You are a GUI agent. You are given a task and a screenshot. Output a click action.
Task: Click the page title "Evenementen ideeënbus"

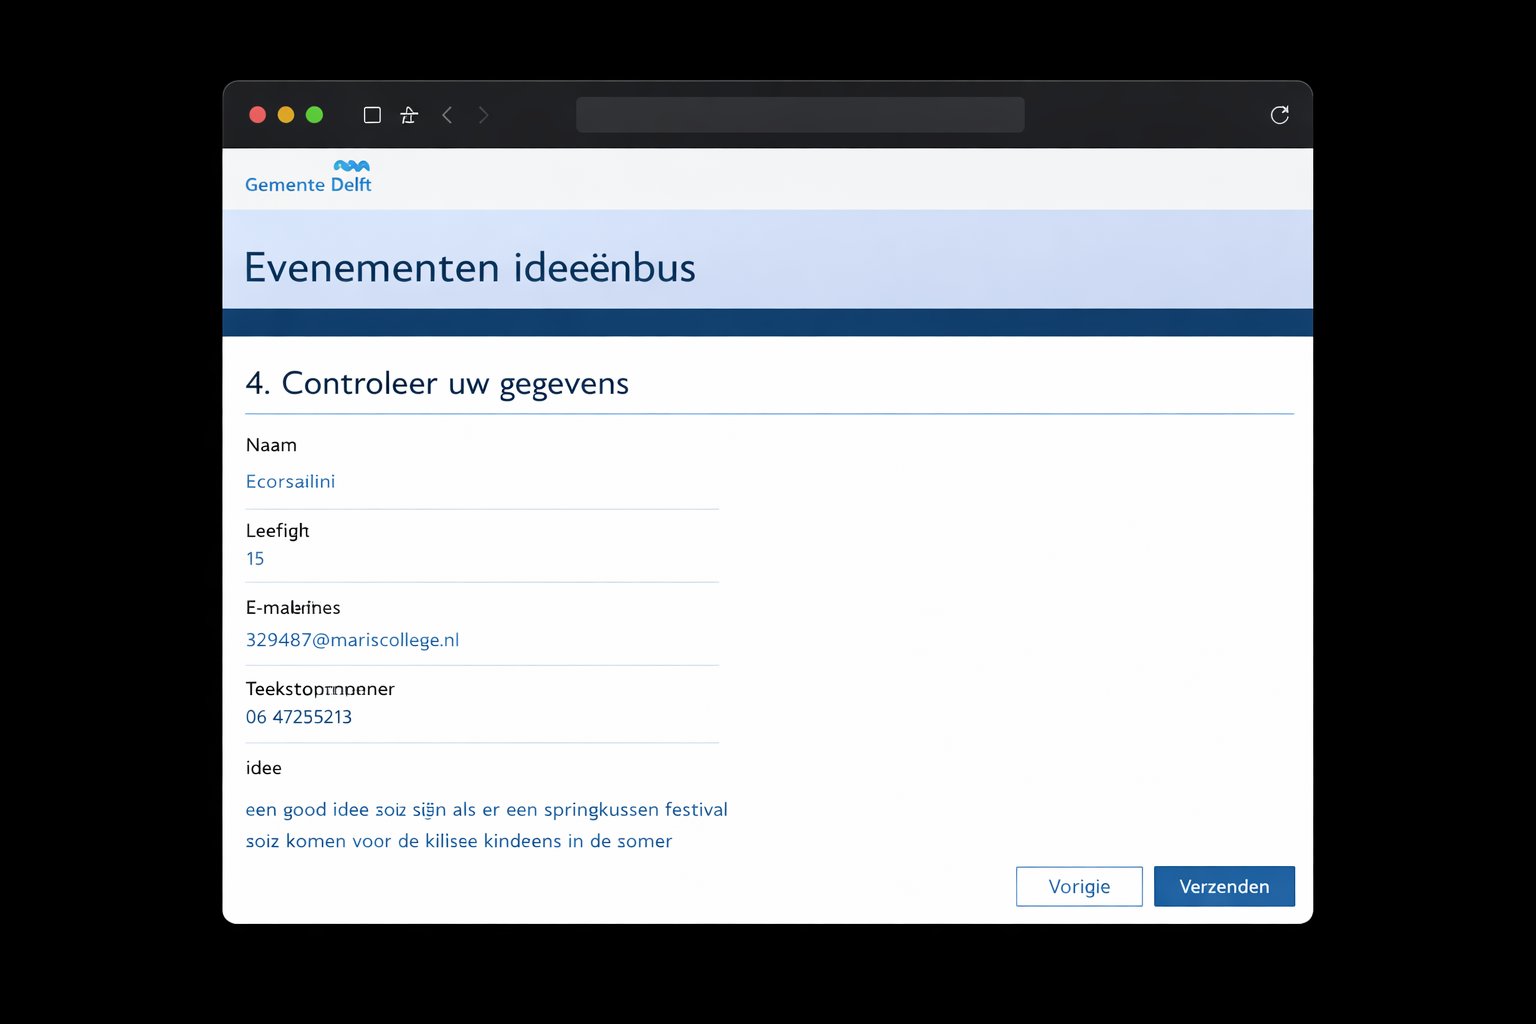470,268
